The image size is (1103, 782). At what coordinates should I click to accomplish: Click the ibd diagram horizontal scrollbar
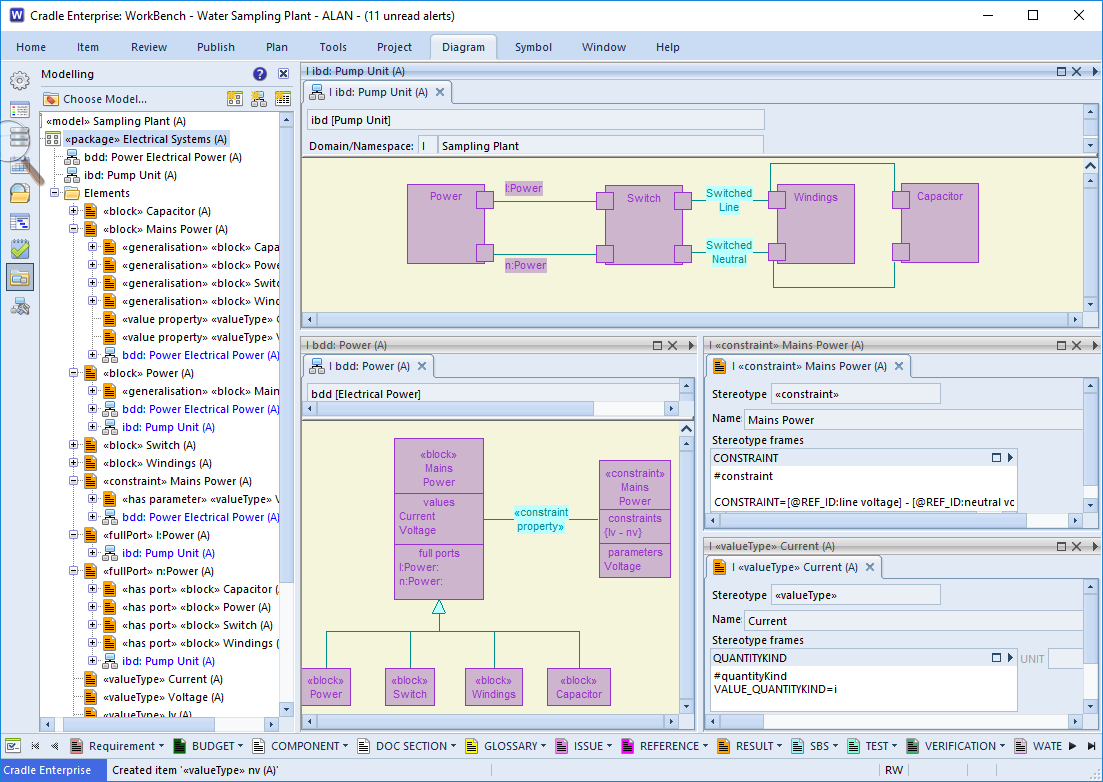click(691, 319)
